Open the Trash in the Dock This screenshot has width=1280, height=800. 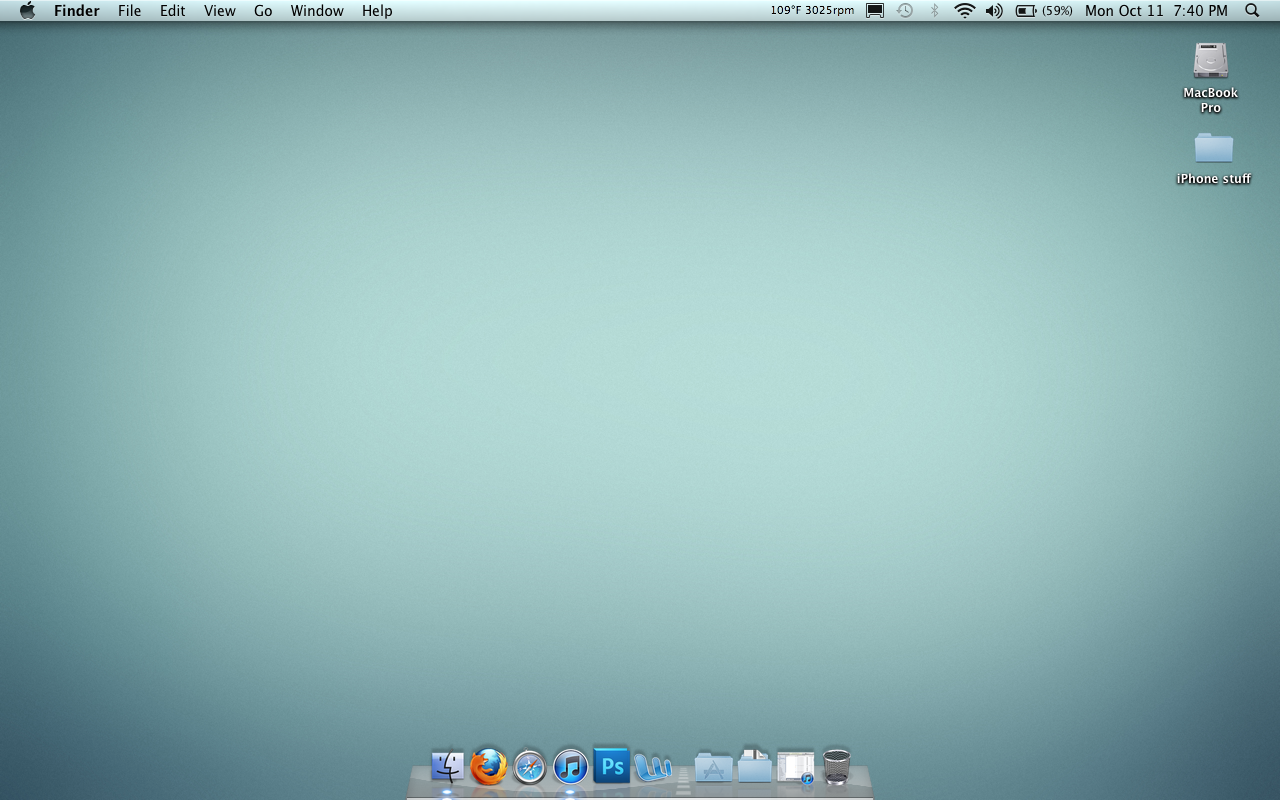tap(837, 767)
